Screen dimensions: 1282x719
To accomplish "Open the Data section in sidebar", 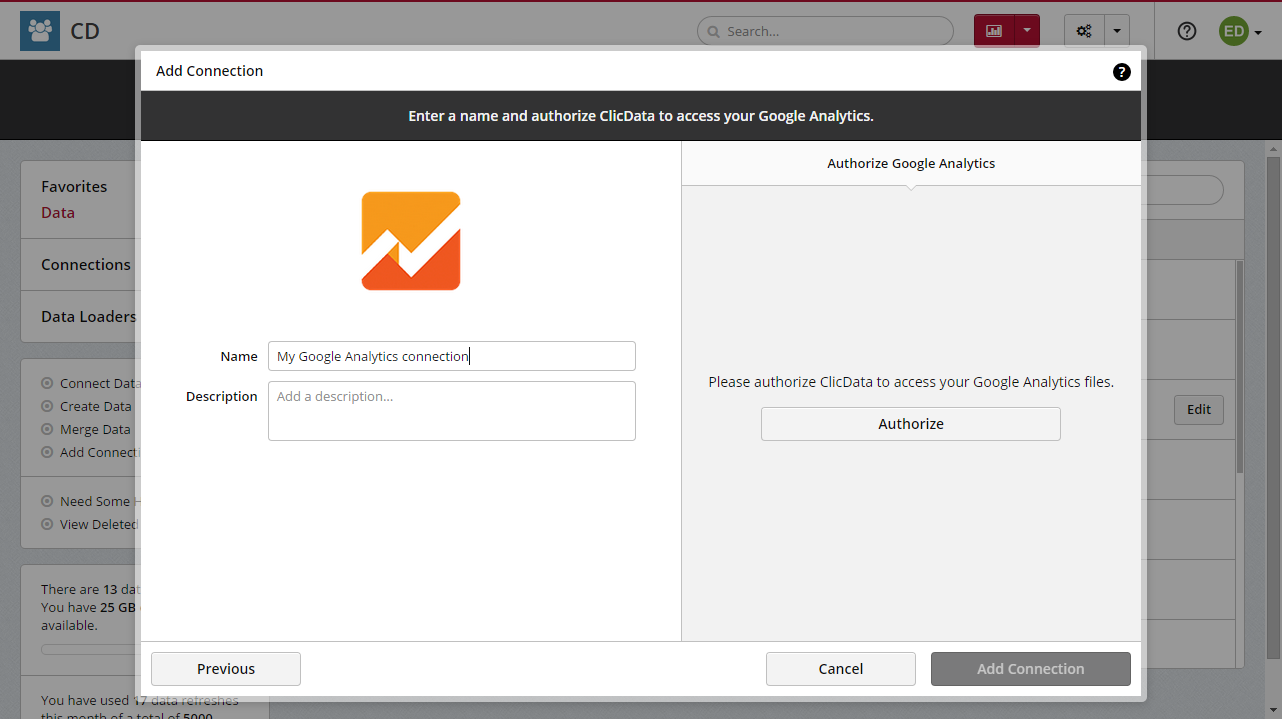I will 58,212.
